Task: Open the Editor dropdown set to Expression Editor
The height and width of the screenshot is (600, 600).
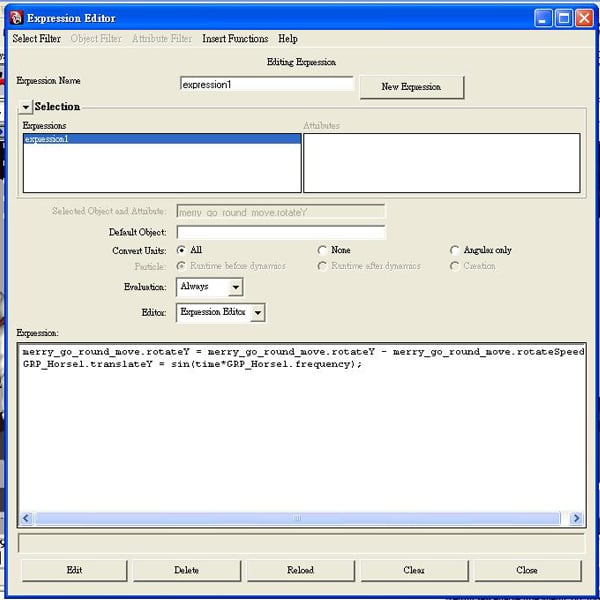Action: [220, 312]
